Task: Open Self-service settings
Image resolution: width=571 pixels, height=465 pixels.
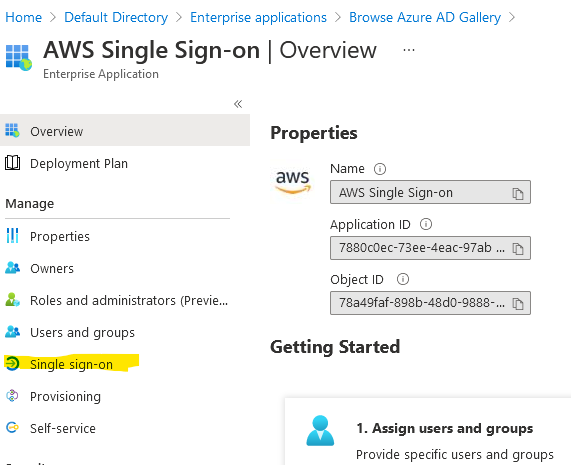Action: click(x=63, y=429)
